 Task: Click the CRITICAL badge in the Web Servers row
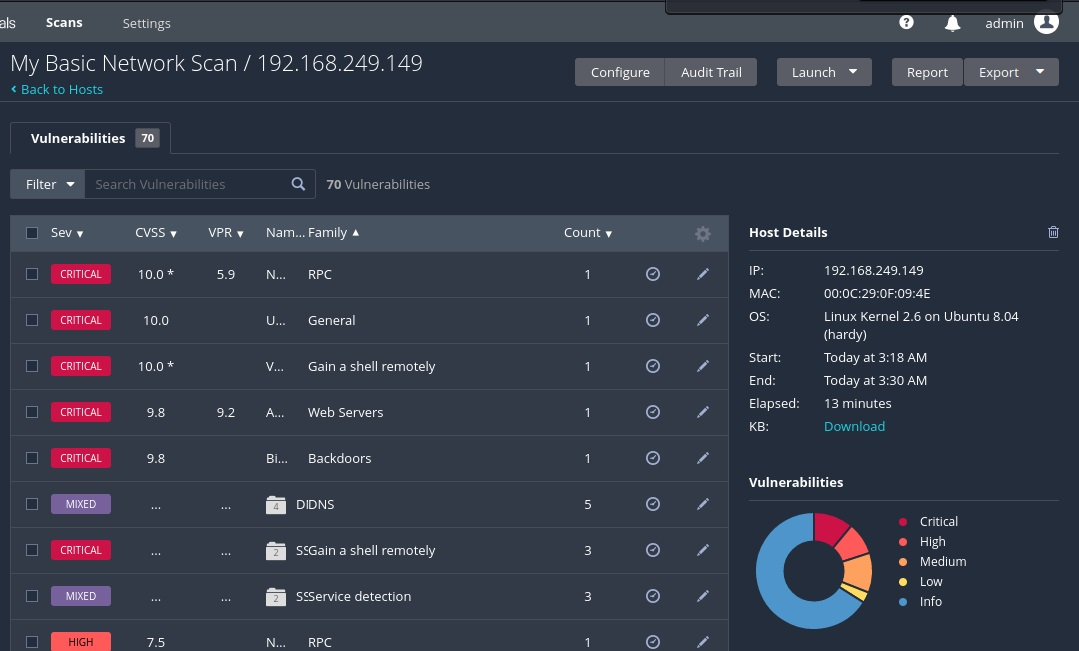81,412
